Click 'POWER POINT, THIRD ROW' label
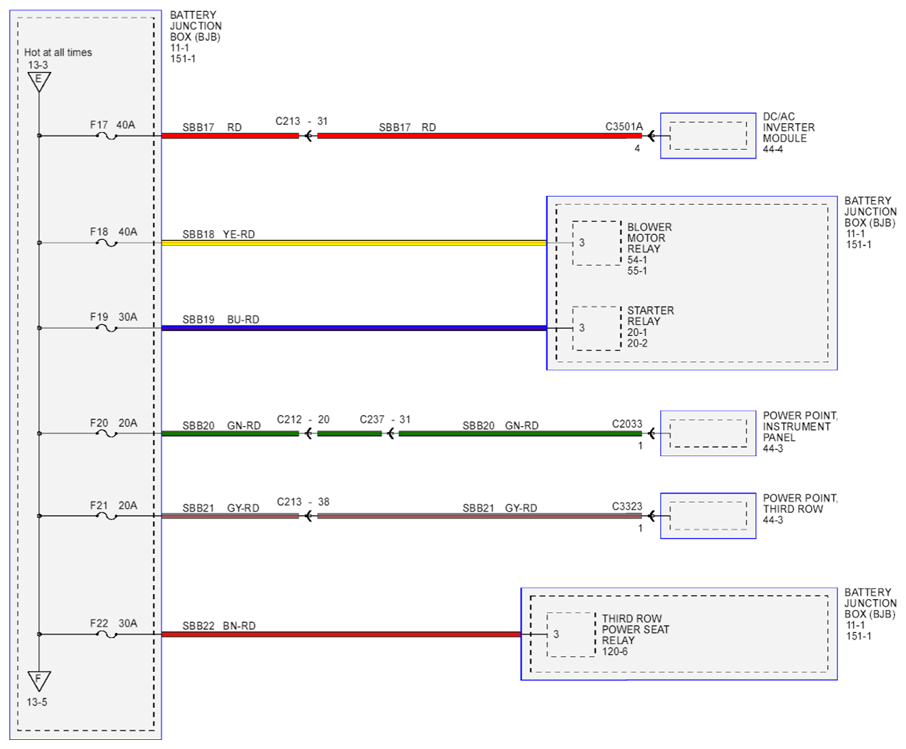 pos(800,504)
